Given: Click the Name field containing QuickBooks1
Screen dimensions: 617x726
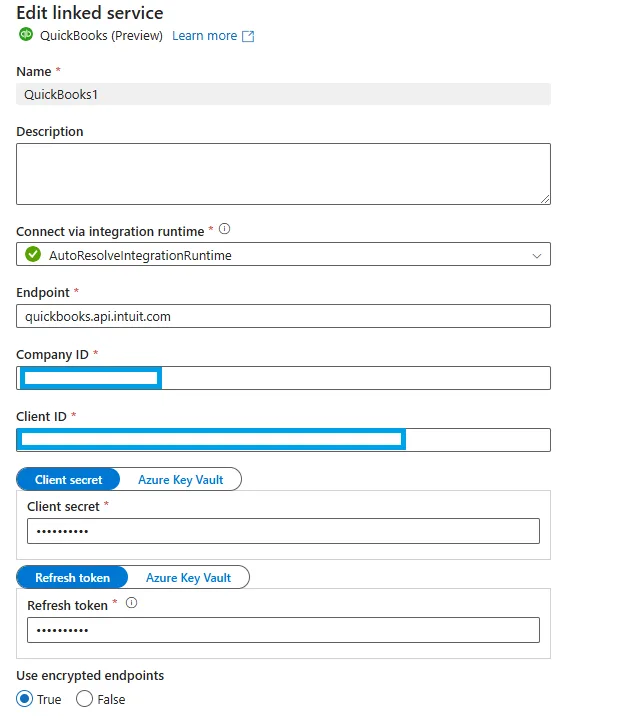Looking at the screenshot, I should pyautogui.click(x=283, y=94).
